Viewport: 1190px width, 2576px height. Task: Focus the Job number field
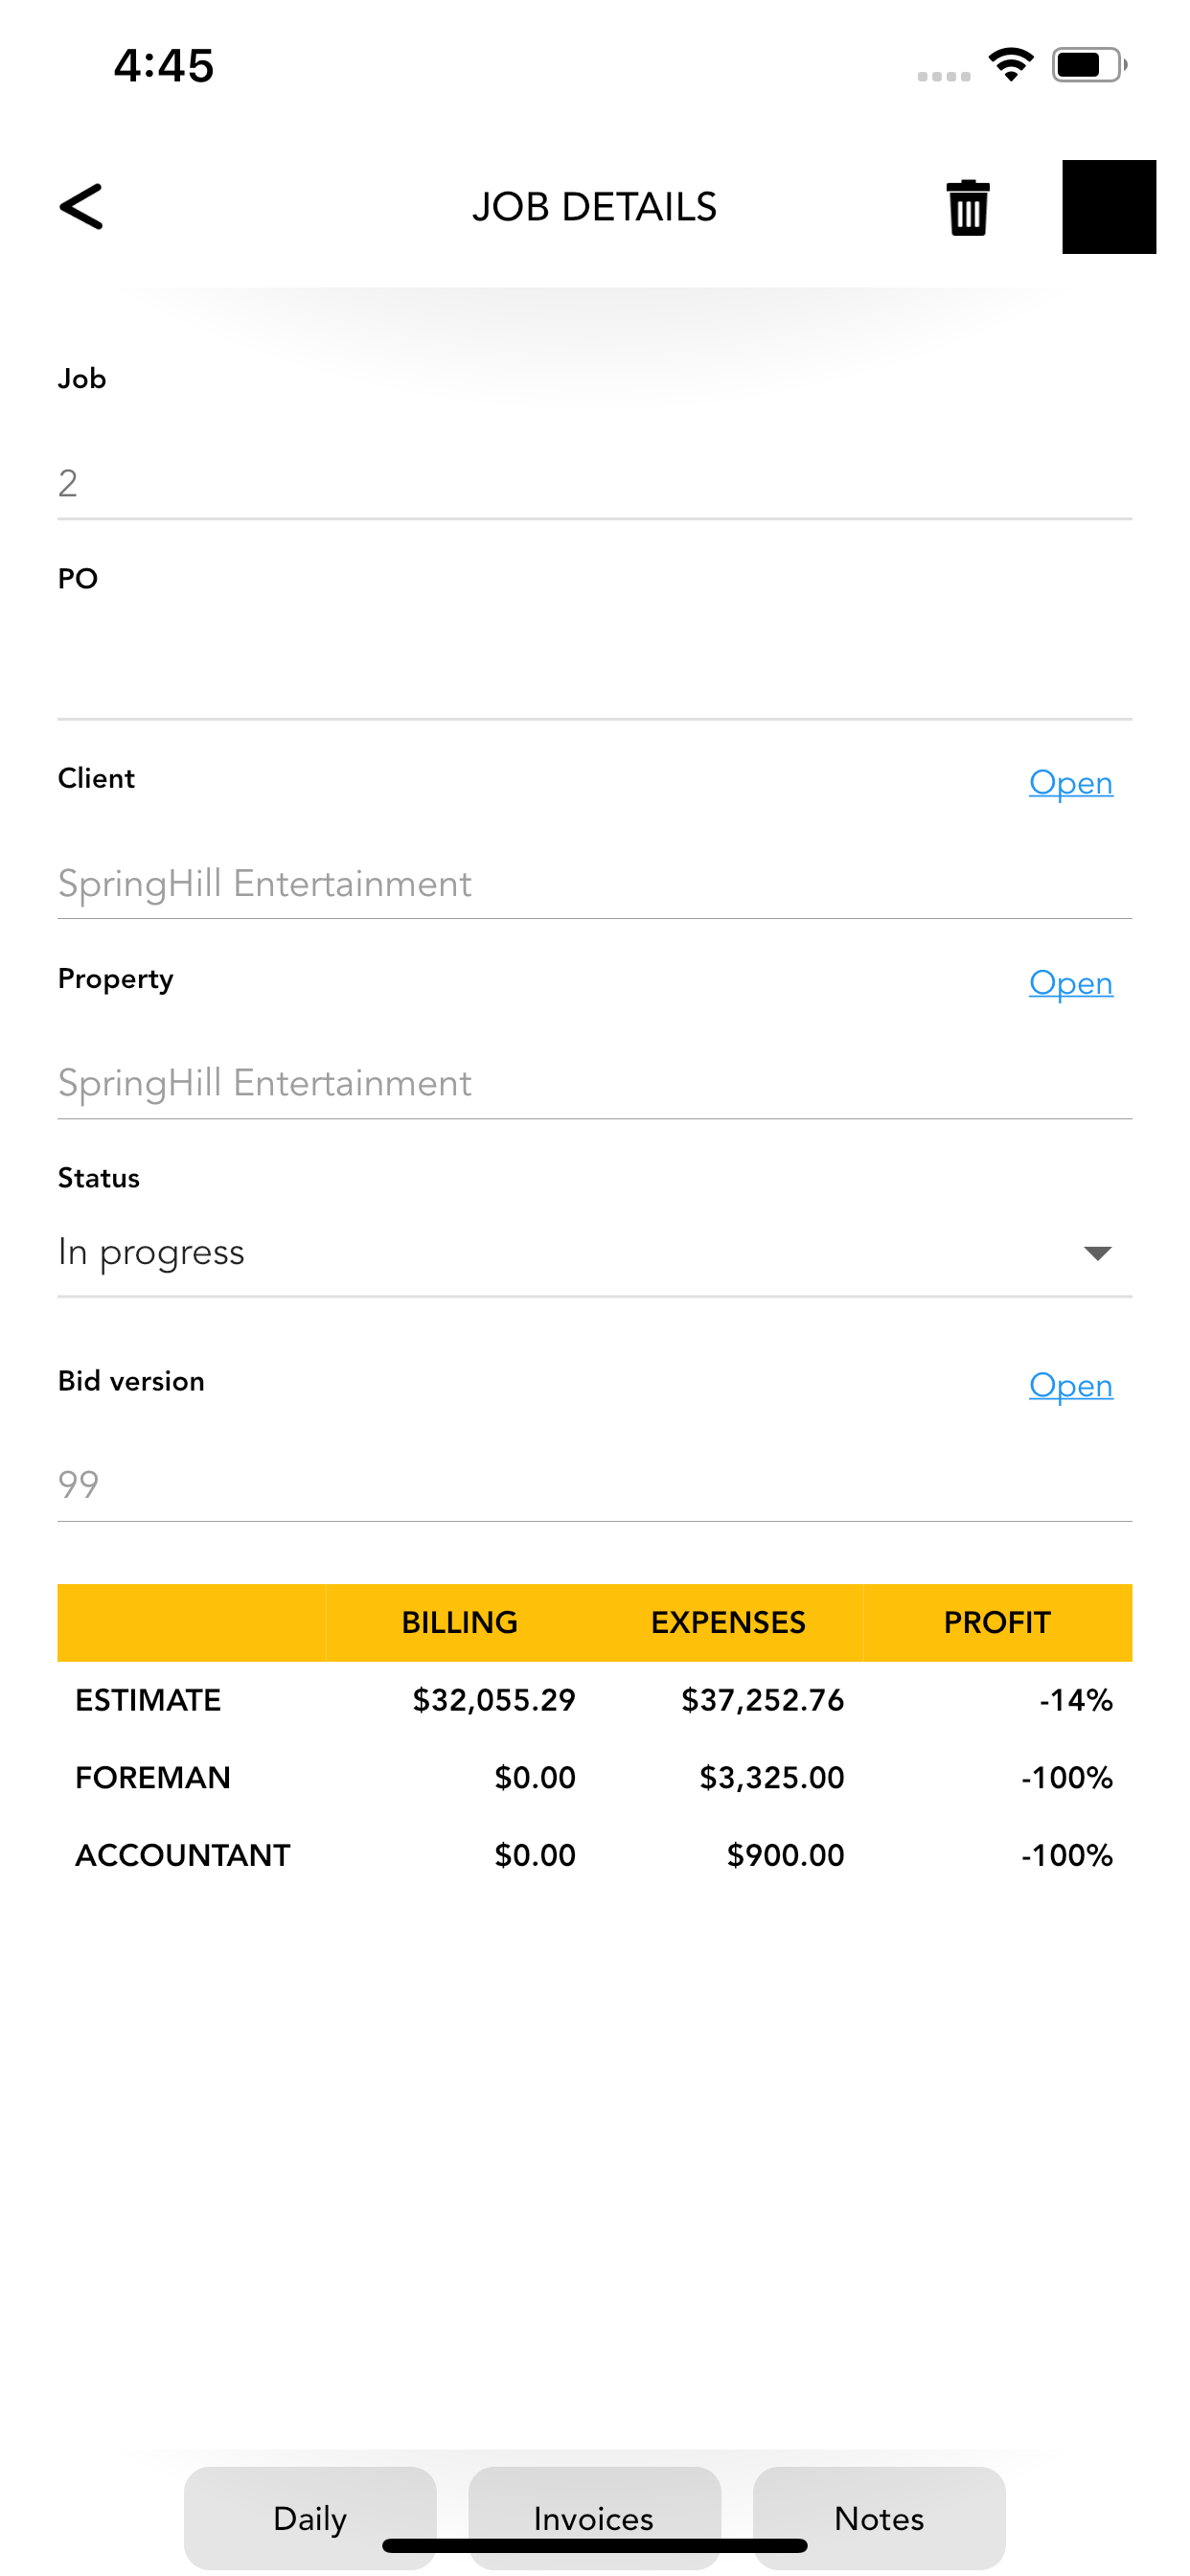click(x=594, y=484)
